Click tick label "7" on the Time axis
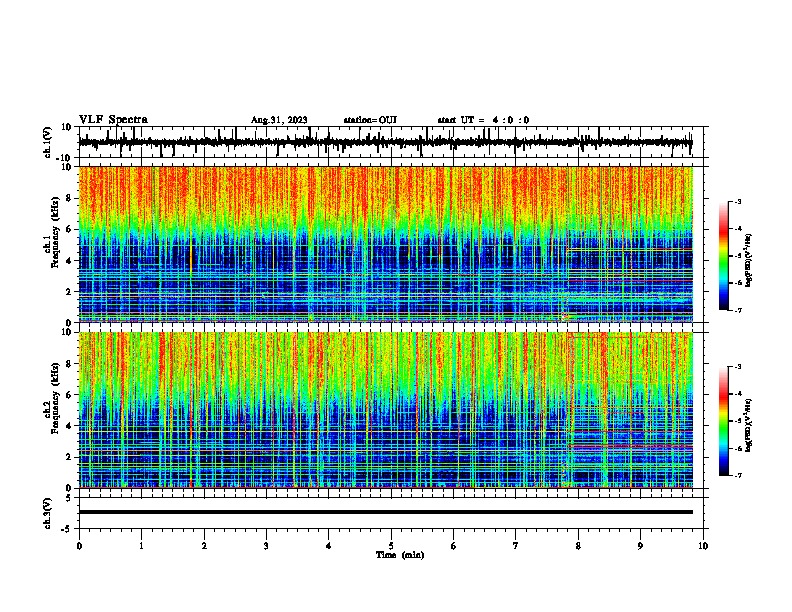Screen dimensions: 792x612 coord(516,546)
